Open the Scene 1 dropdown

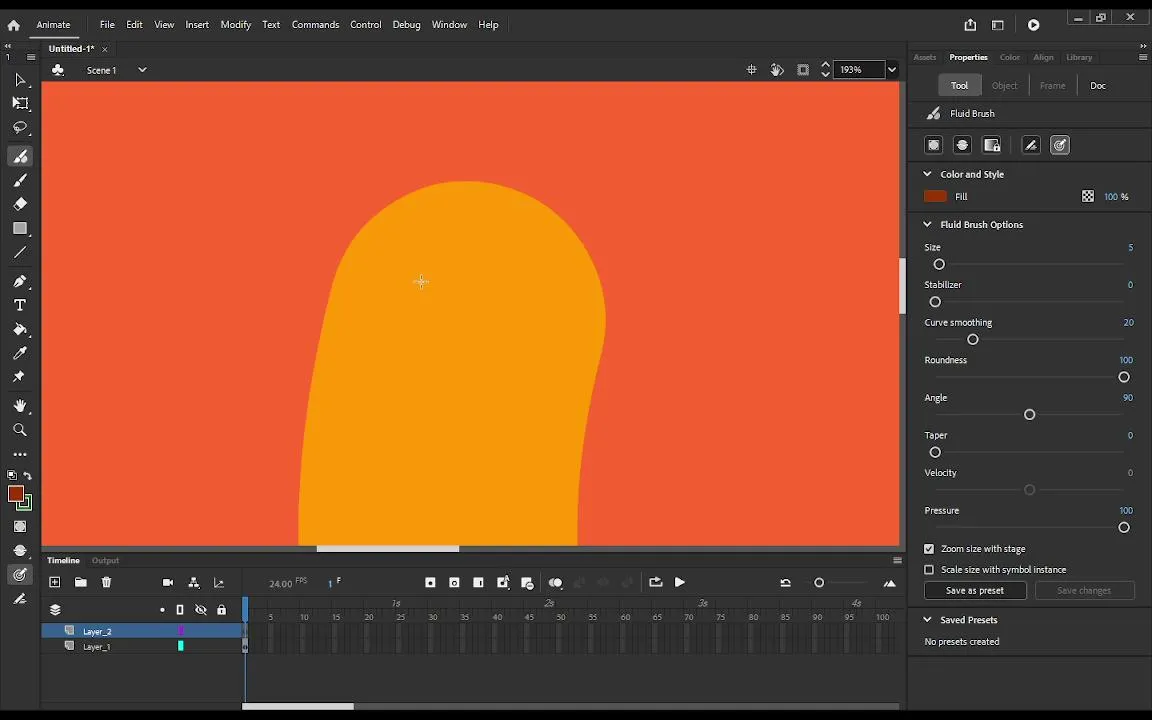click(x=143, y=70)
